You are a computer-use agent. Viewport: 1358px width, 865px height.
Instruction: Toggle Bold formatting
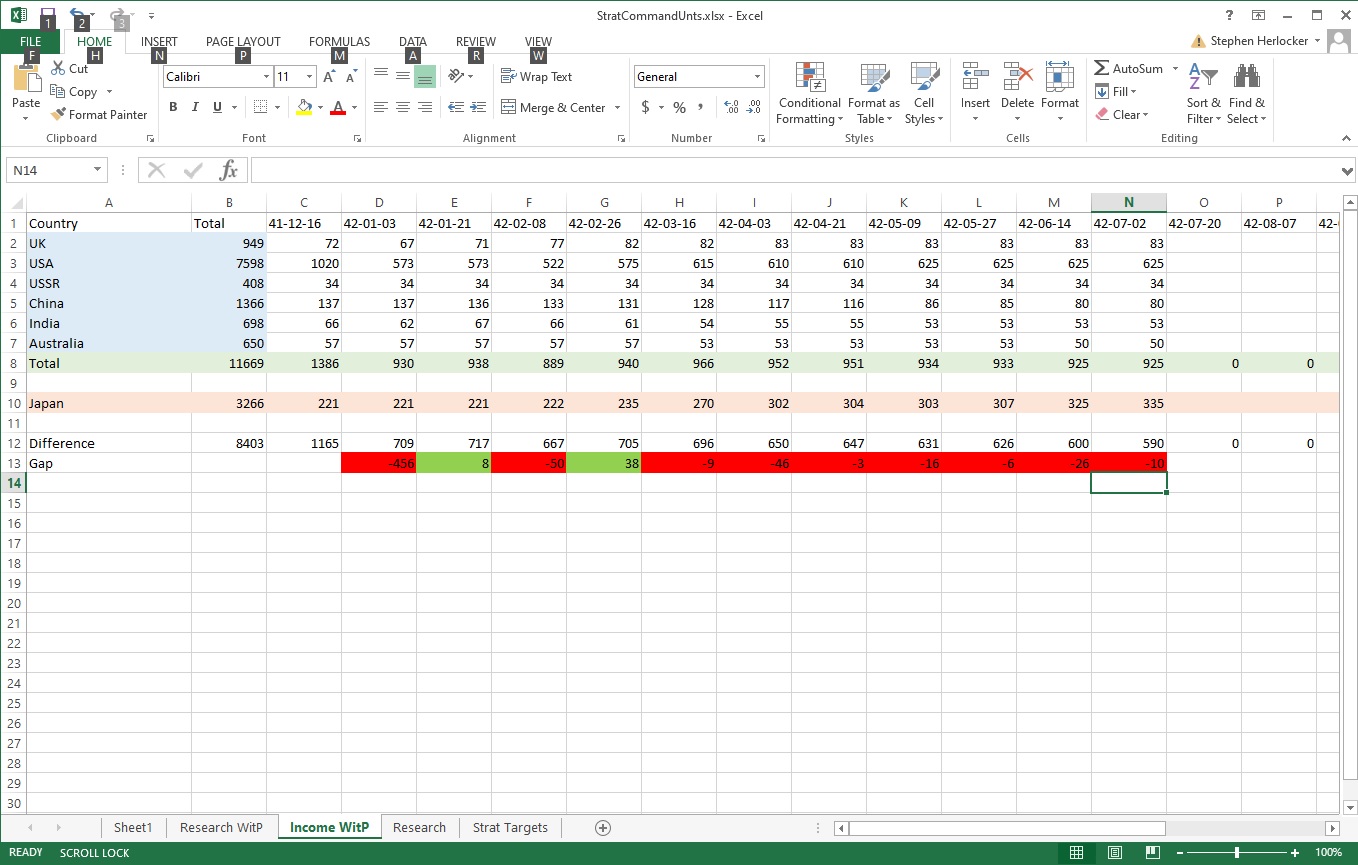click(173, 107)
